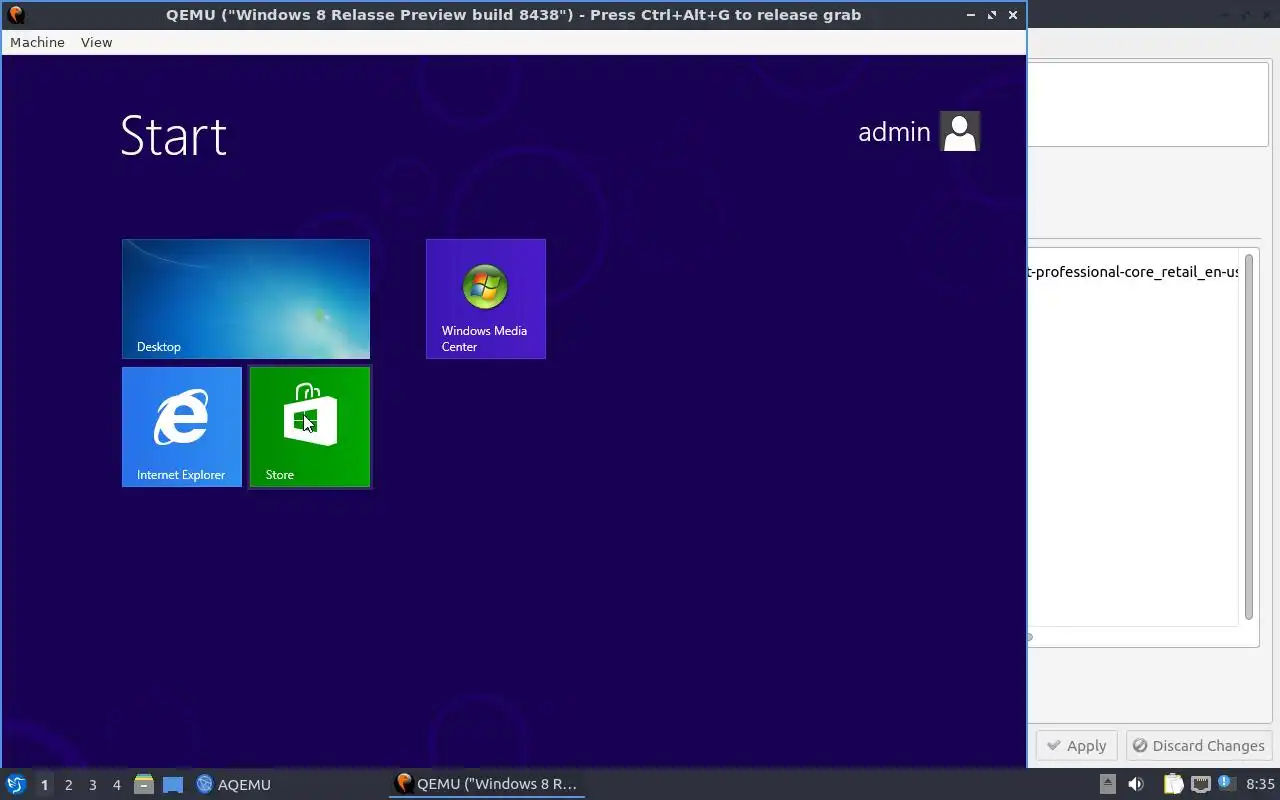The height and width of the screenshot is (800, 1280).
Task: Open the clipboard manager tray icon
Action: pyautogui.click(x=1173, y=784)
